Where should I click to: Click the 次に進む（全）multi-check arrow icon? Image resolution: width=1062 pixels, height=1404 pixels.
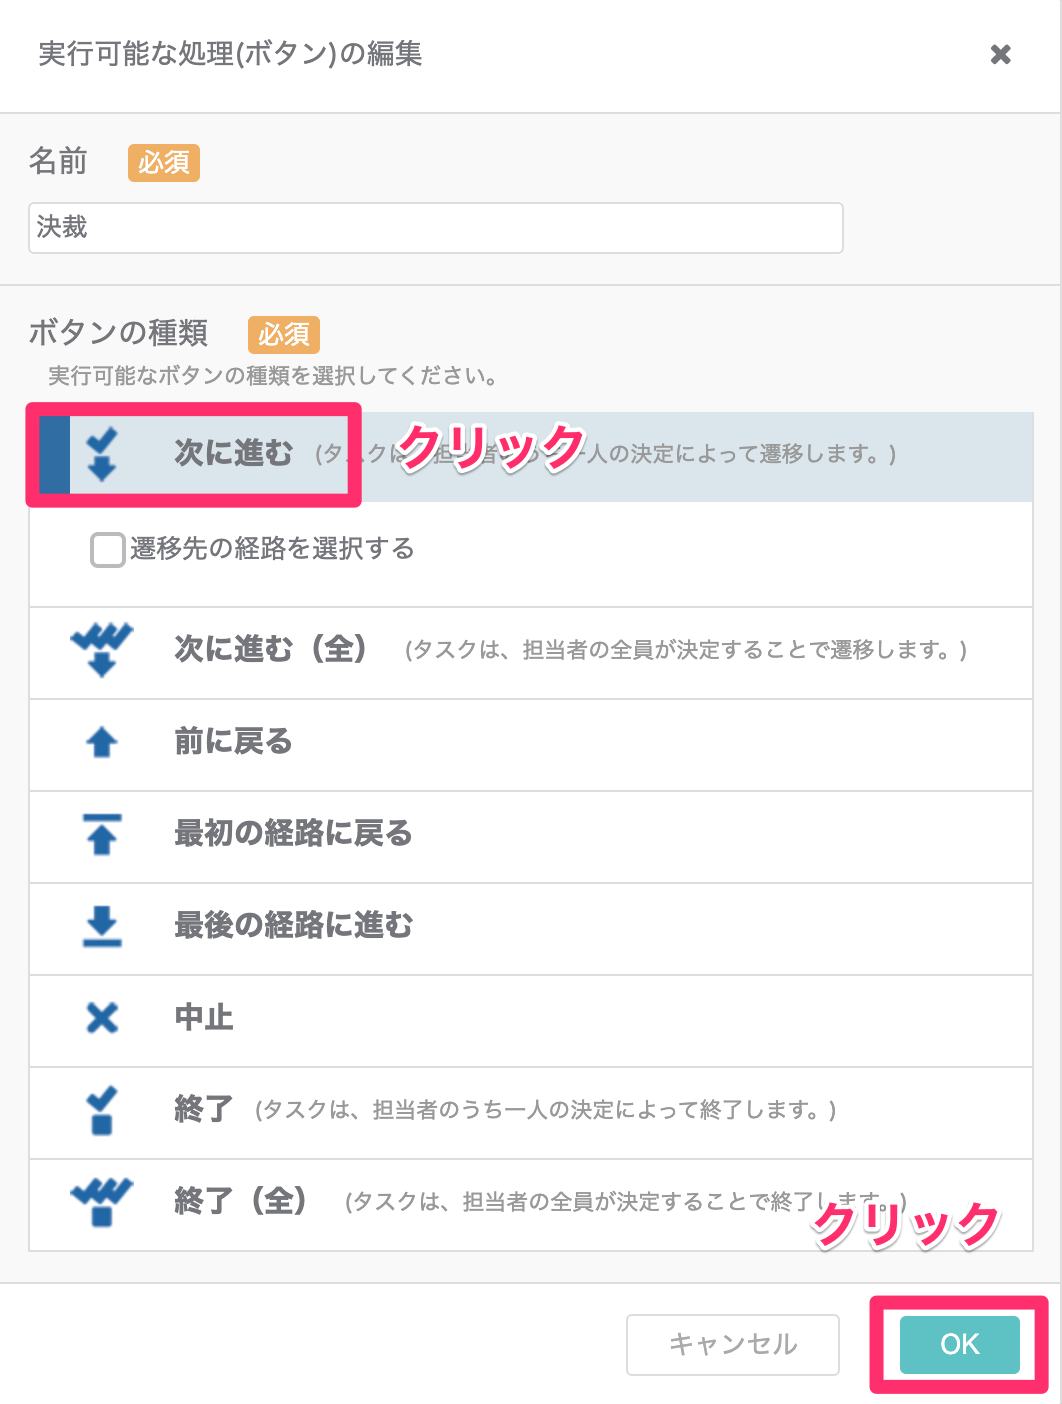101,650
